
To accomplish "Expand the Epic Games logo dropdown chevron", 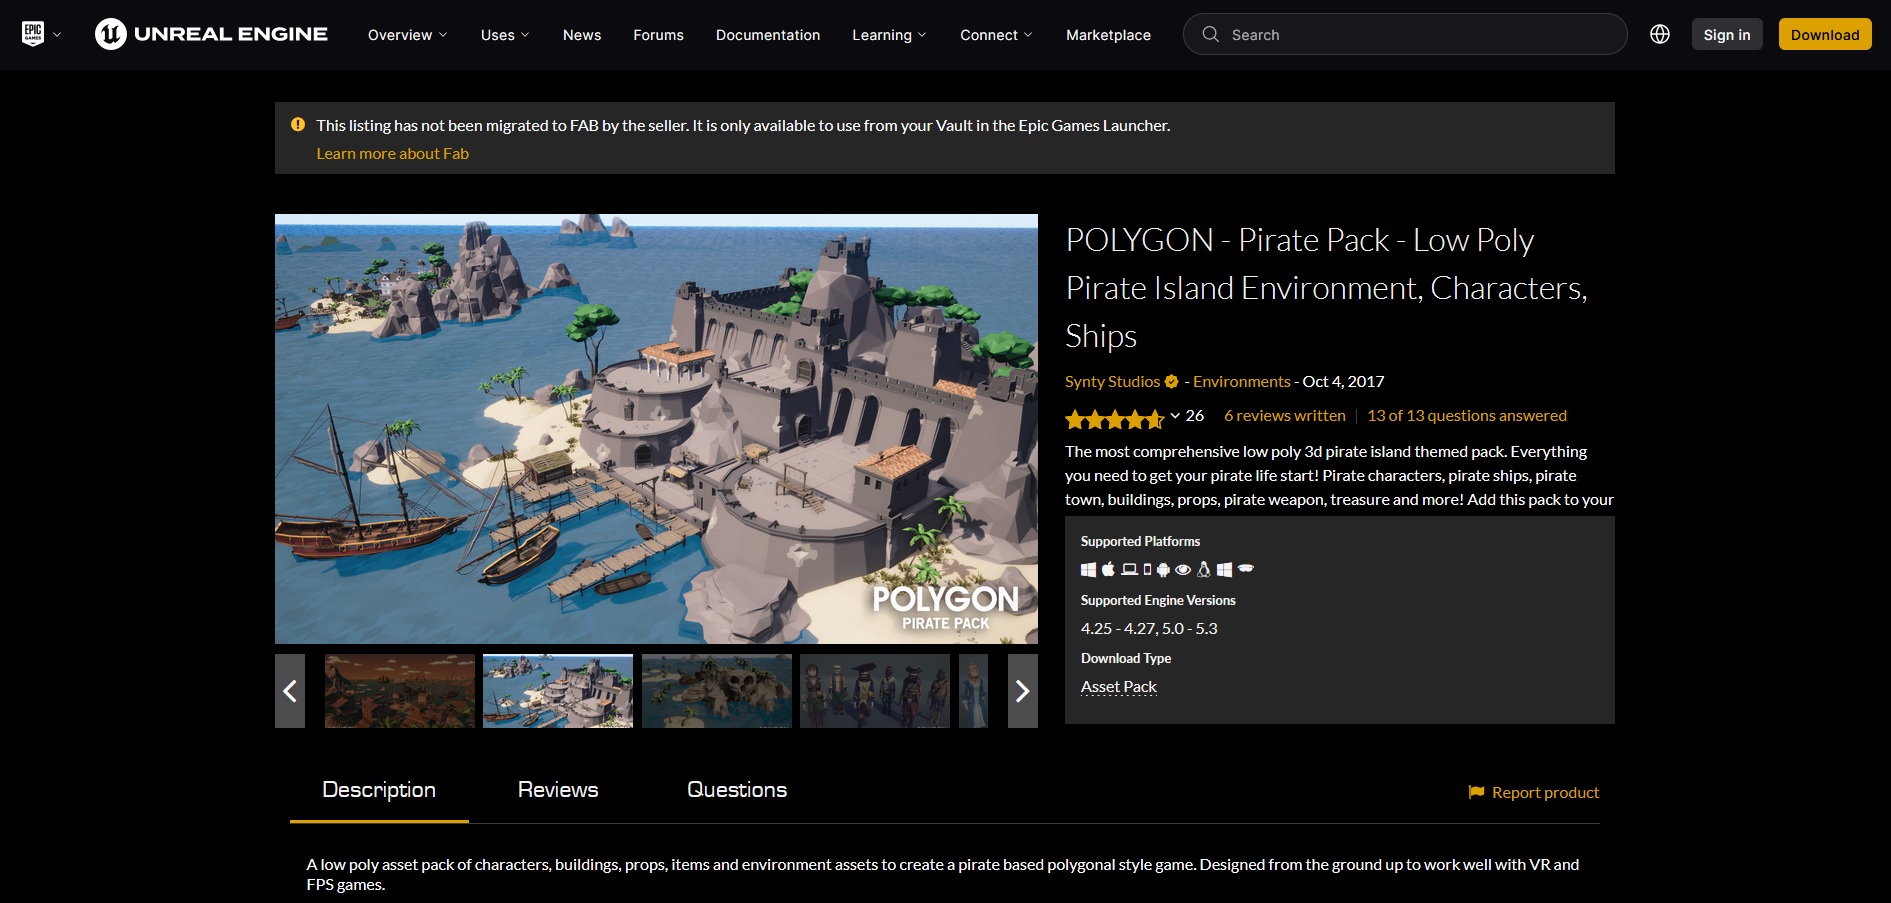I will point(57,34).
